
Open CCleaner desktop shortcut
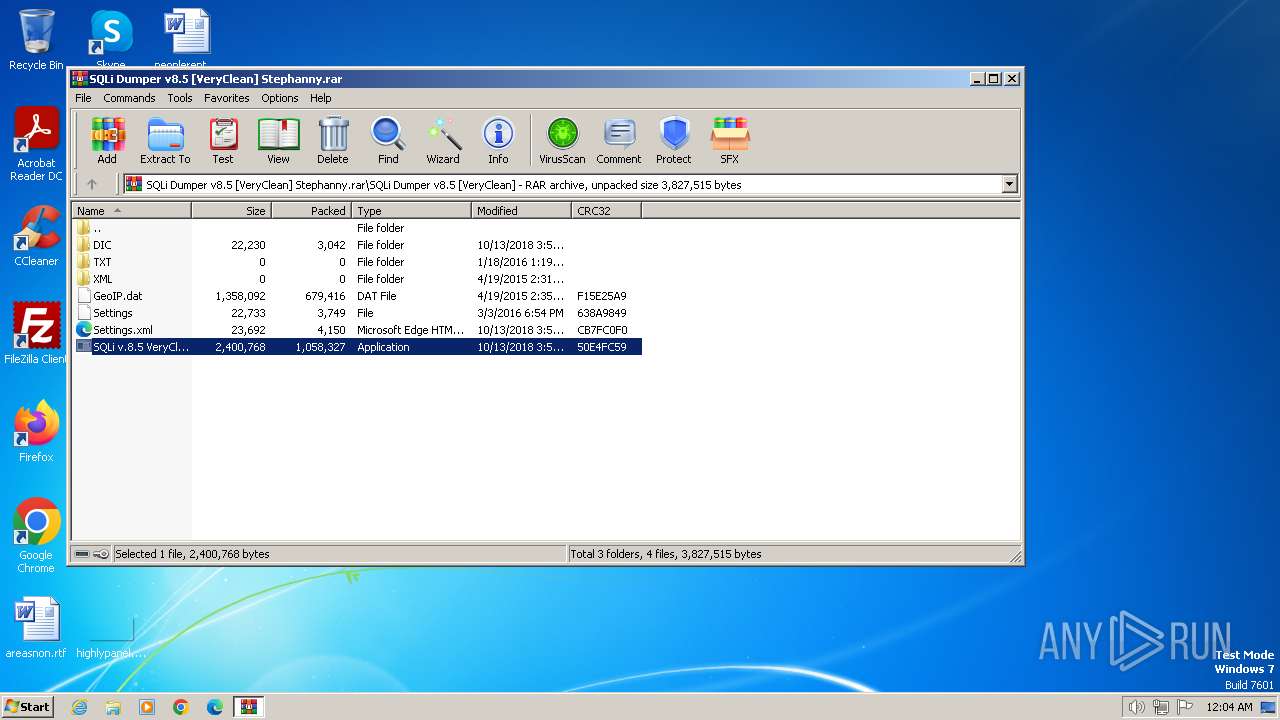tap(36, 236)
